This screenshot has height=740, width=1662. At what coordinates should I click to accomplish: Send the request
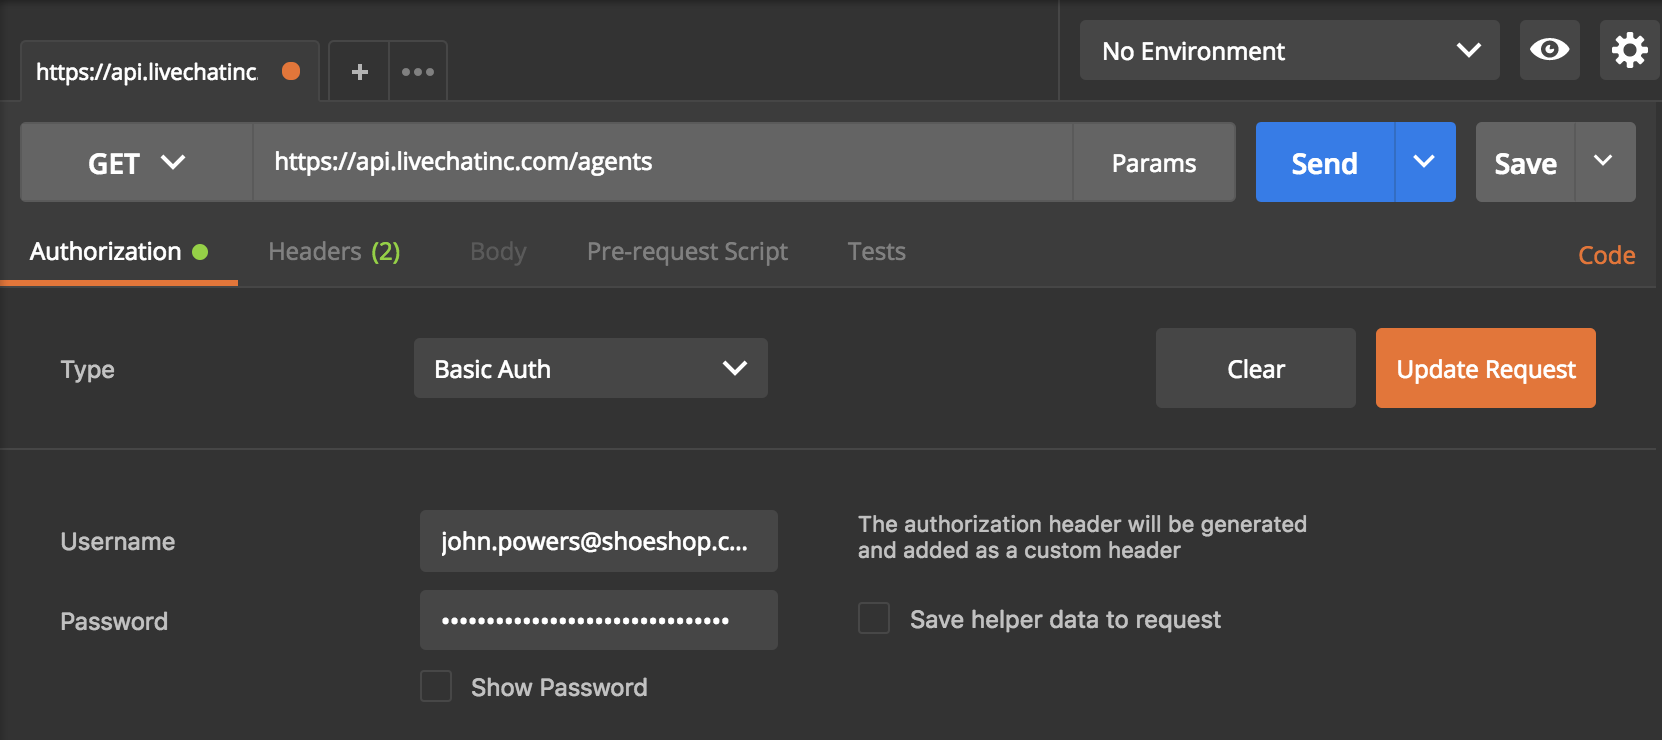1325,162
